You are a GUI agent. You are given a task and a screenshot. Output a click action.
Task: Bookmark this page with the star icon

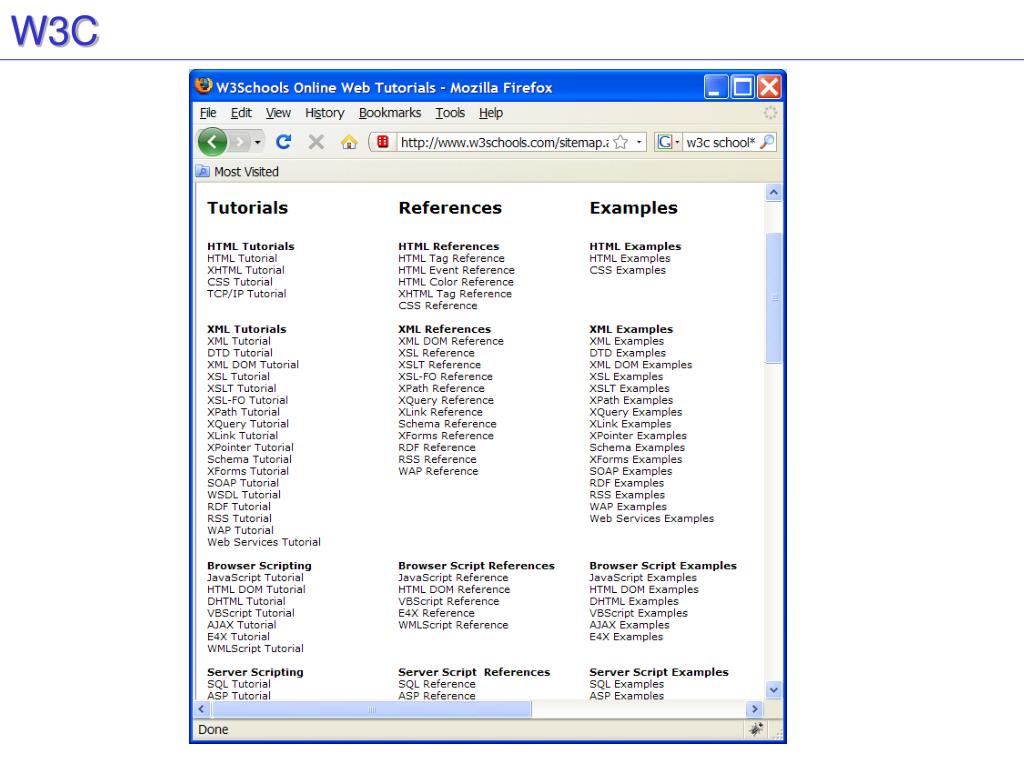621,142
